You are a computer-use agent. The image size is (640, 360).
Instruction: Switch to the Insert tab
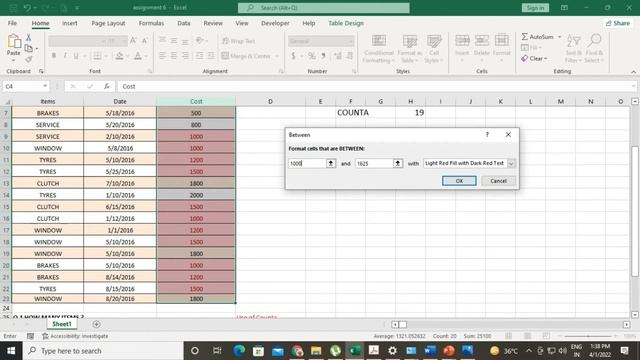tap(69, 23)
